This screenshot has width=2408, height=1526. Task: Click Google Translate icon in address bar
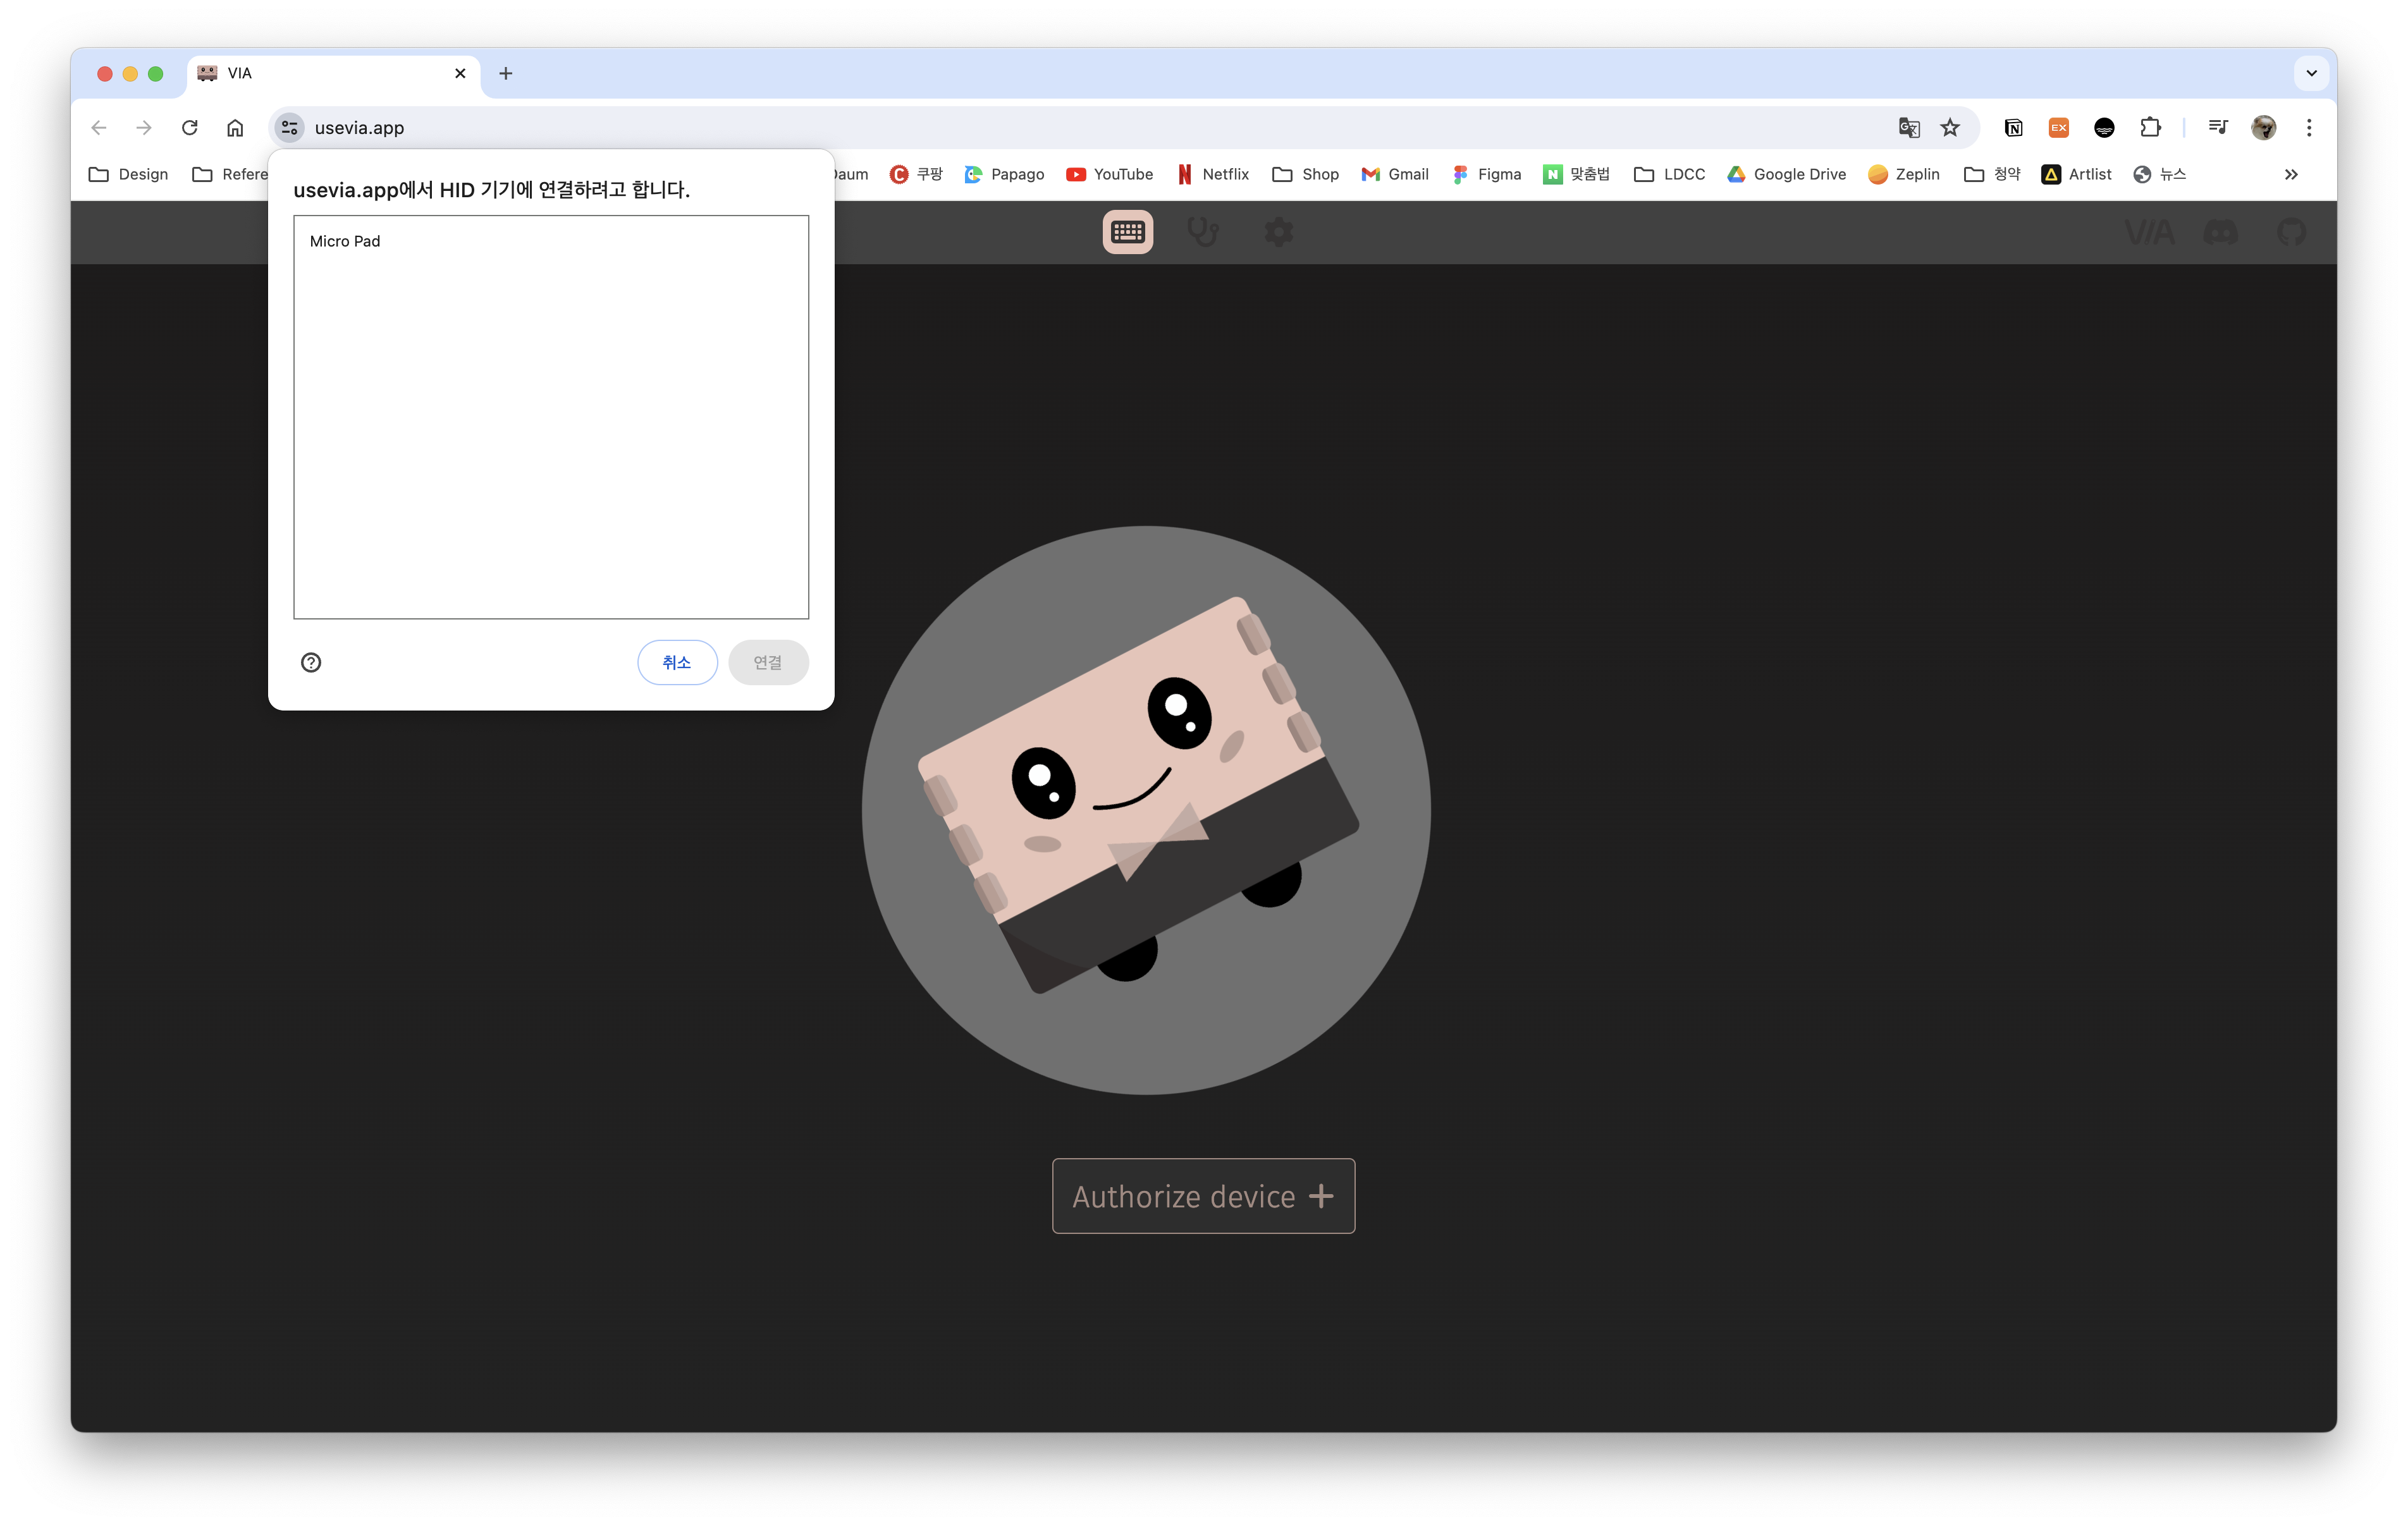point(1908,127)
